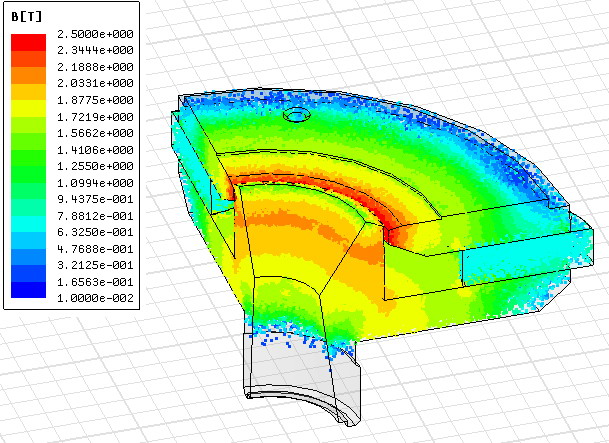Click the 7.8812e-001 legend value

coord(96,215)
